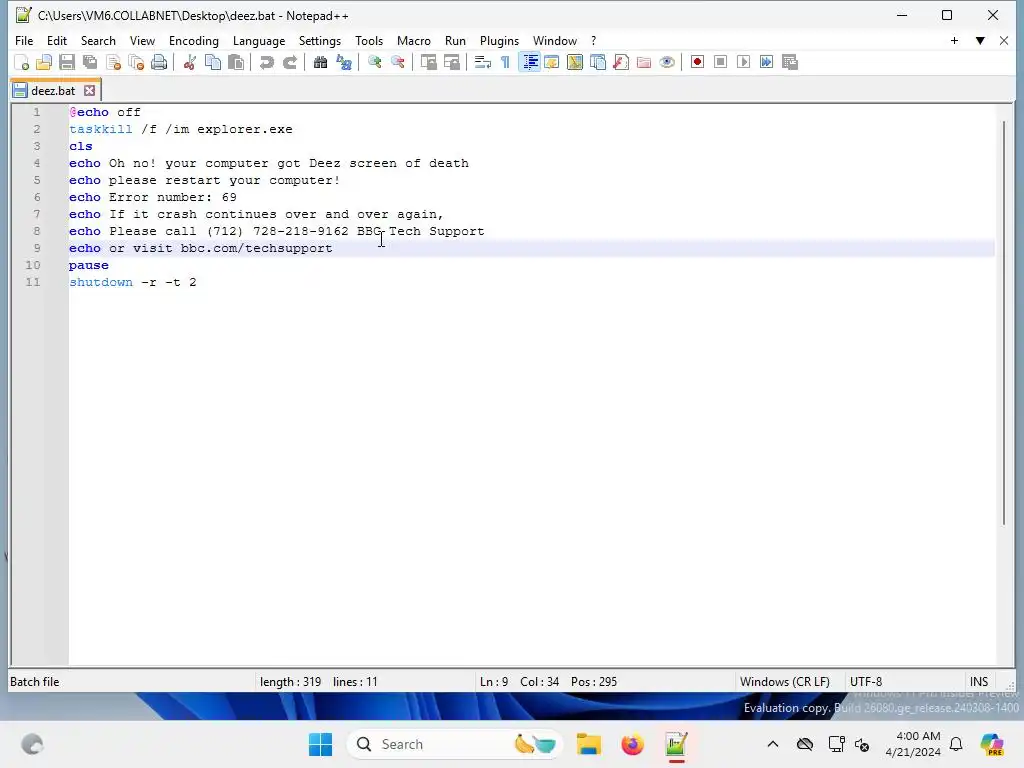
Task: Open the Edit menu
Action: [57, 40]
